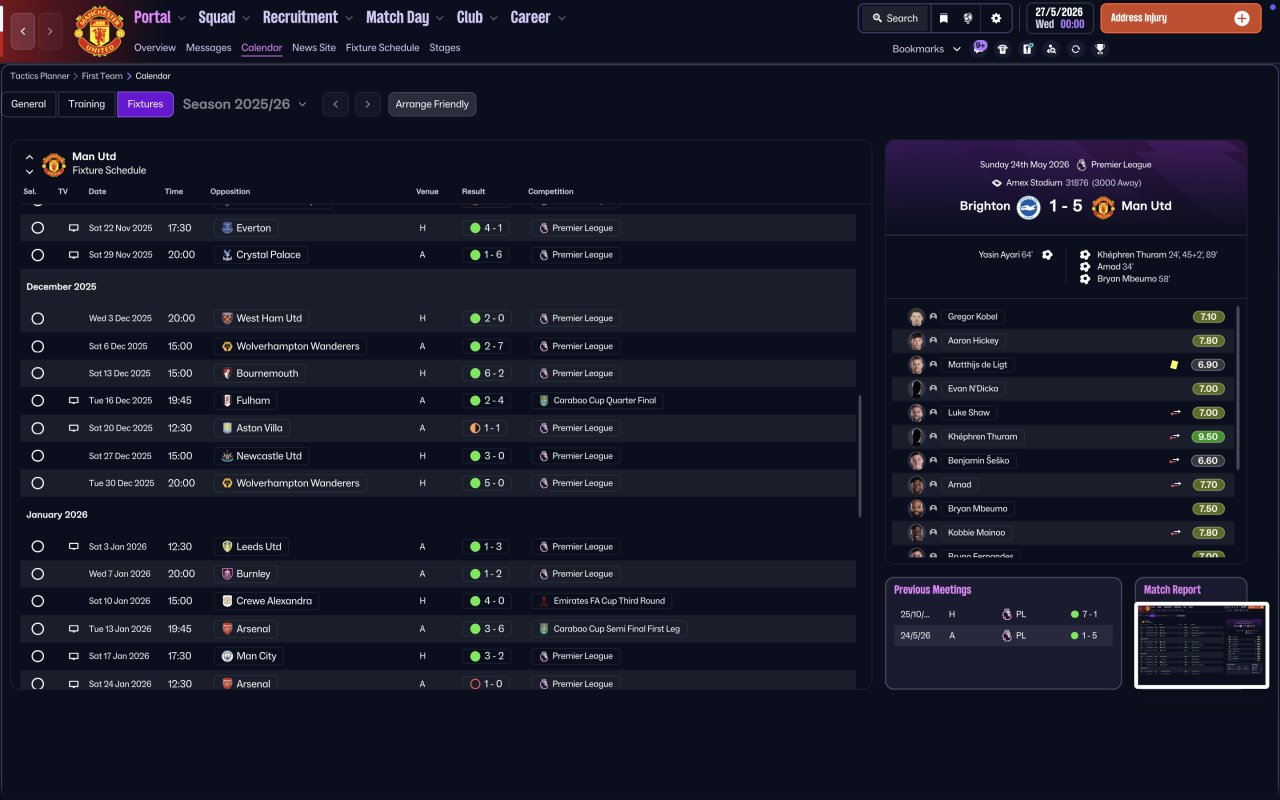Click the Arrange Friendly button
The height and width of the screenshot is (800, 1280).
[x=432, y=104]
